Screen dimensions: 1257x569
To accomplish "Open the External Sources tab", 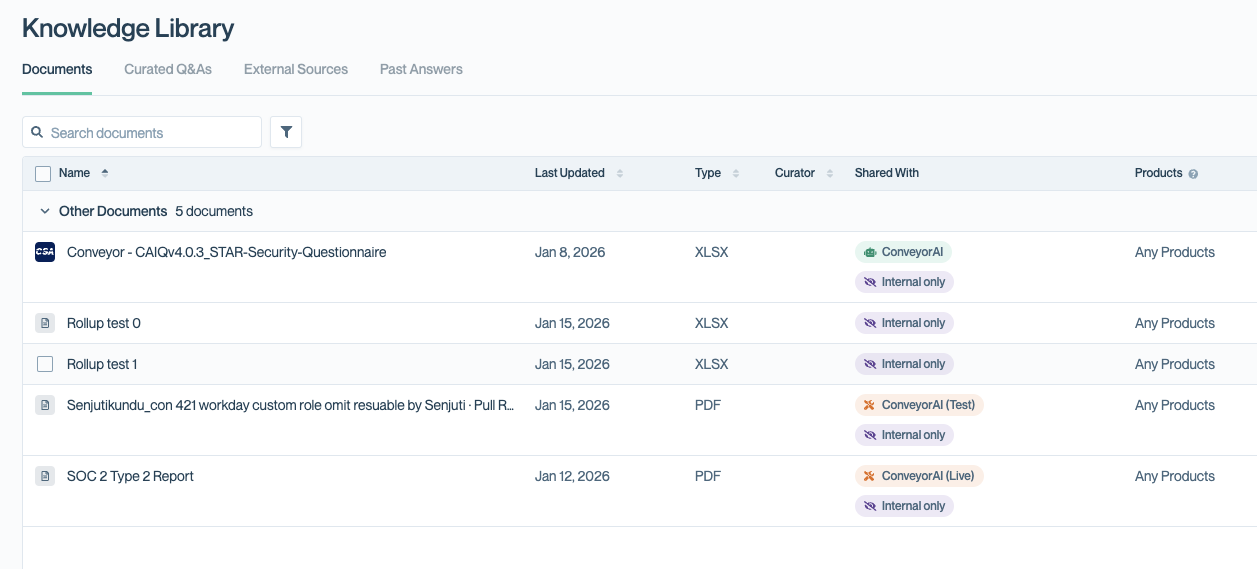I will 296,70.
